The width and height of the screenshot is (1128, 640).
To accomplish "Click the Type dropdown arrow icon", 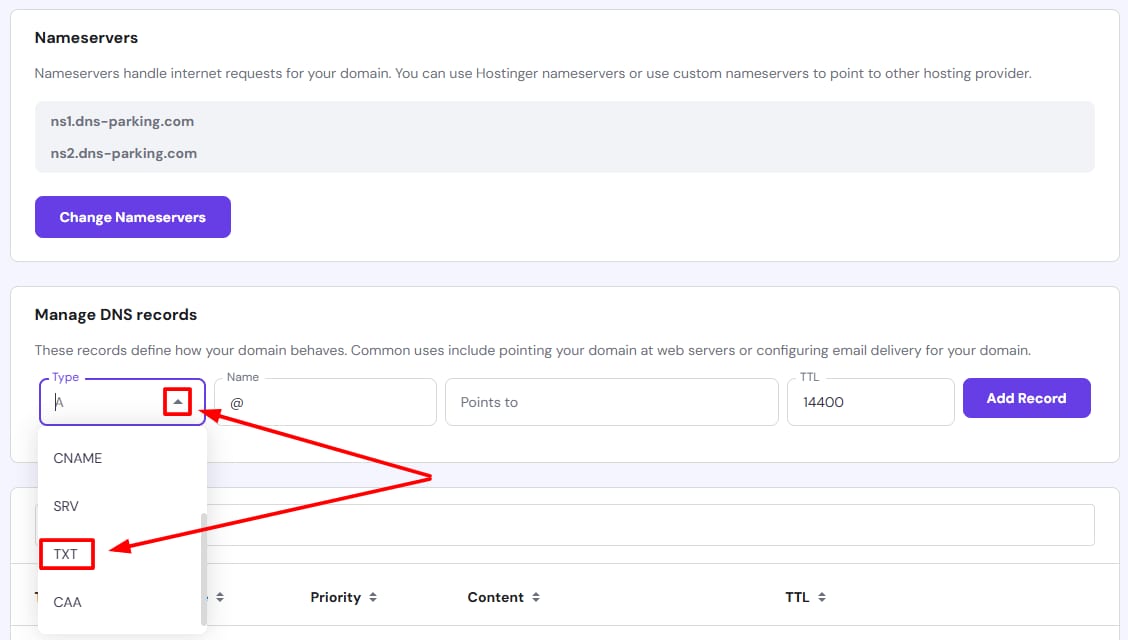I will coord(177,402).
